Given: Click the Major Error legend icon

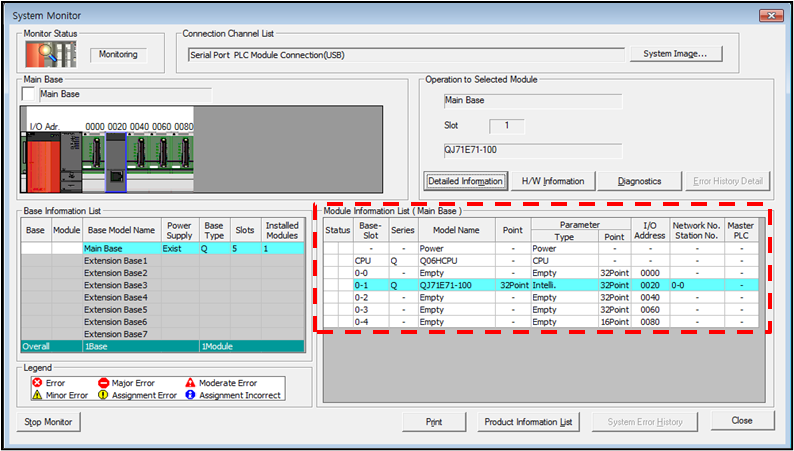Looking at the screenshot, I should click(x=103, y=383).
